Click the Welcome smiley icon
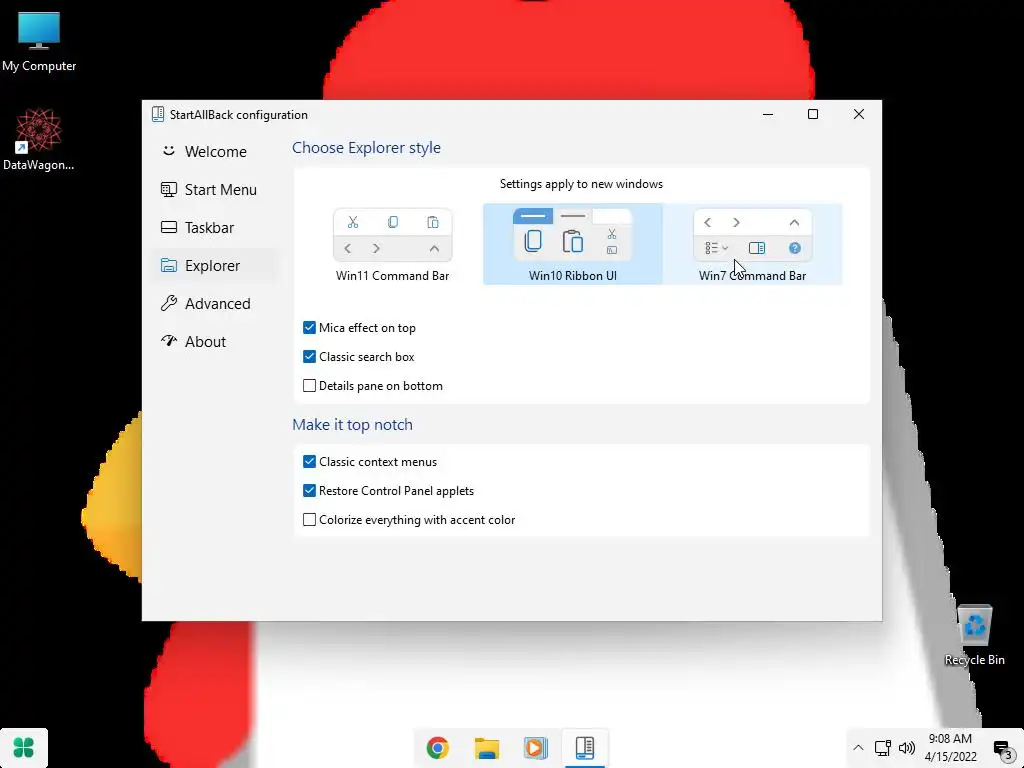Viewport: 1024px width, 768px height. click(168, 151)
